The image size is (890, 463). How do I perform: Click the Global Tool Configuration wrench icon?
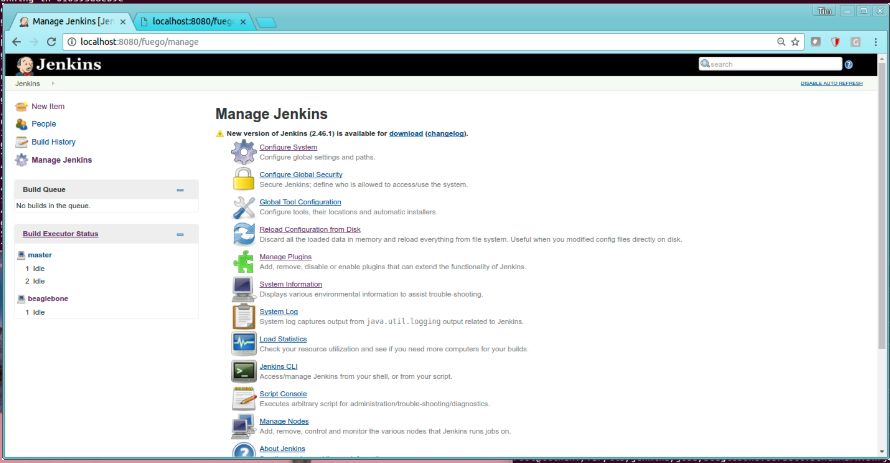pyautogui.click(x=244, y=207)
